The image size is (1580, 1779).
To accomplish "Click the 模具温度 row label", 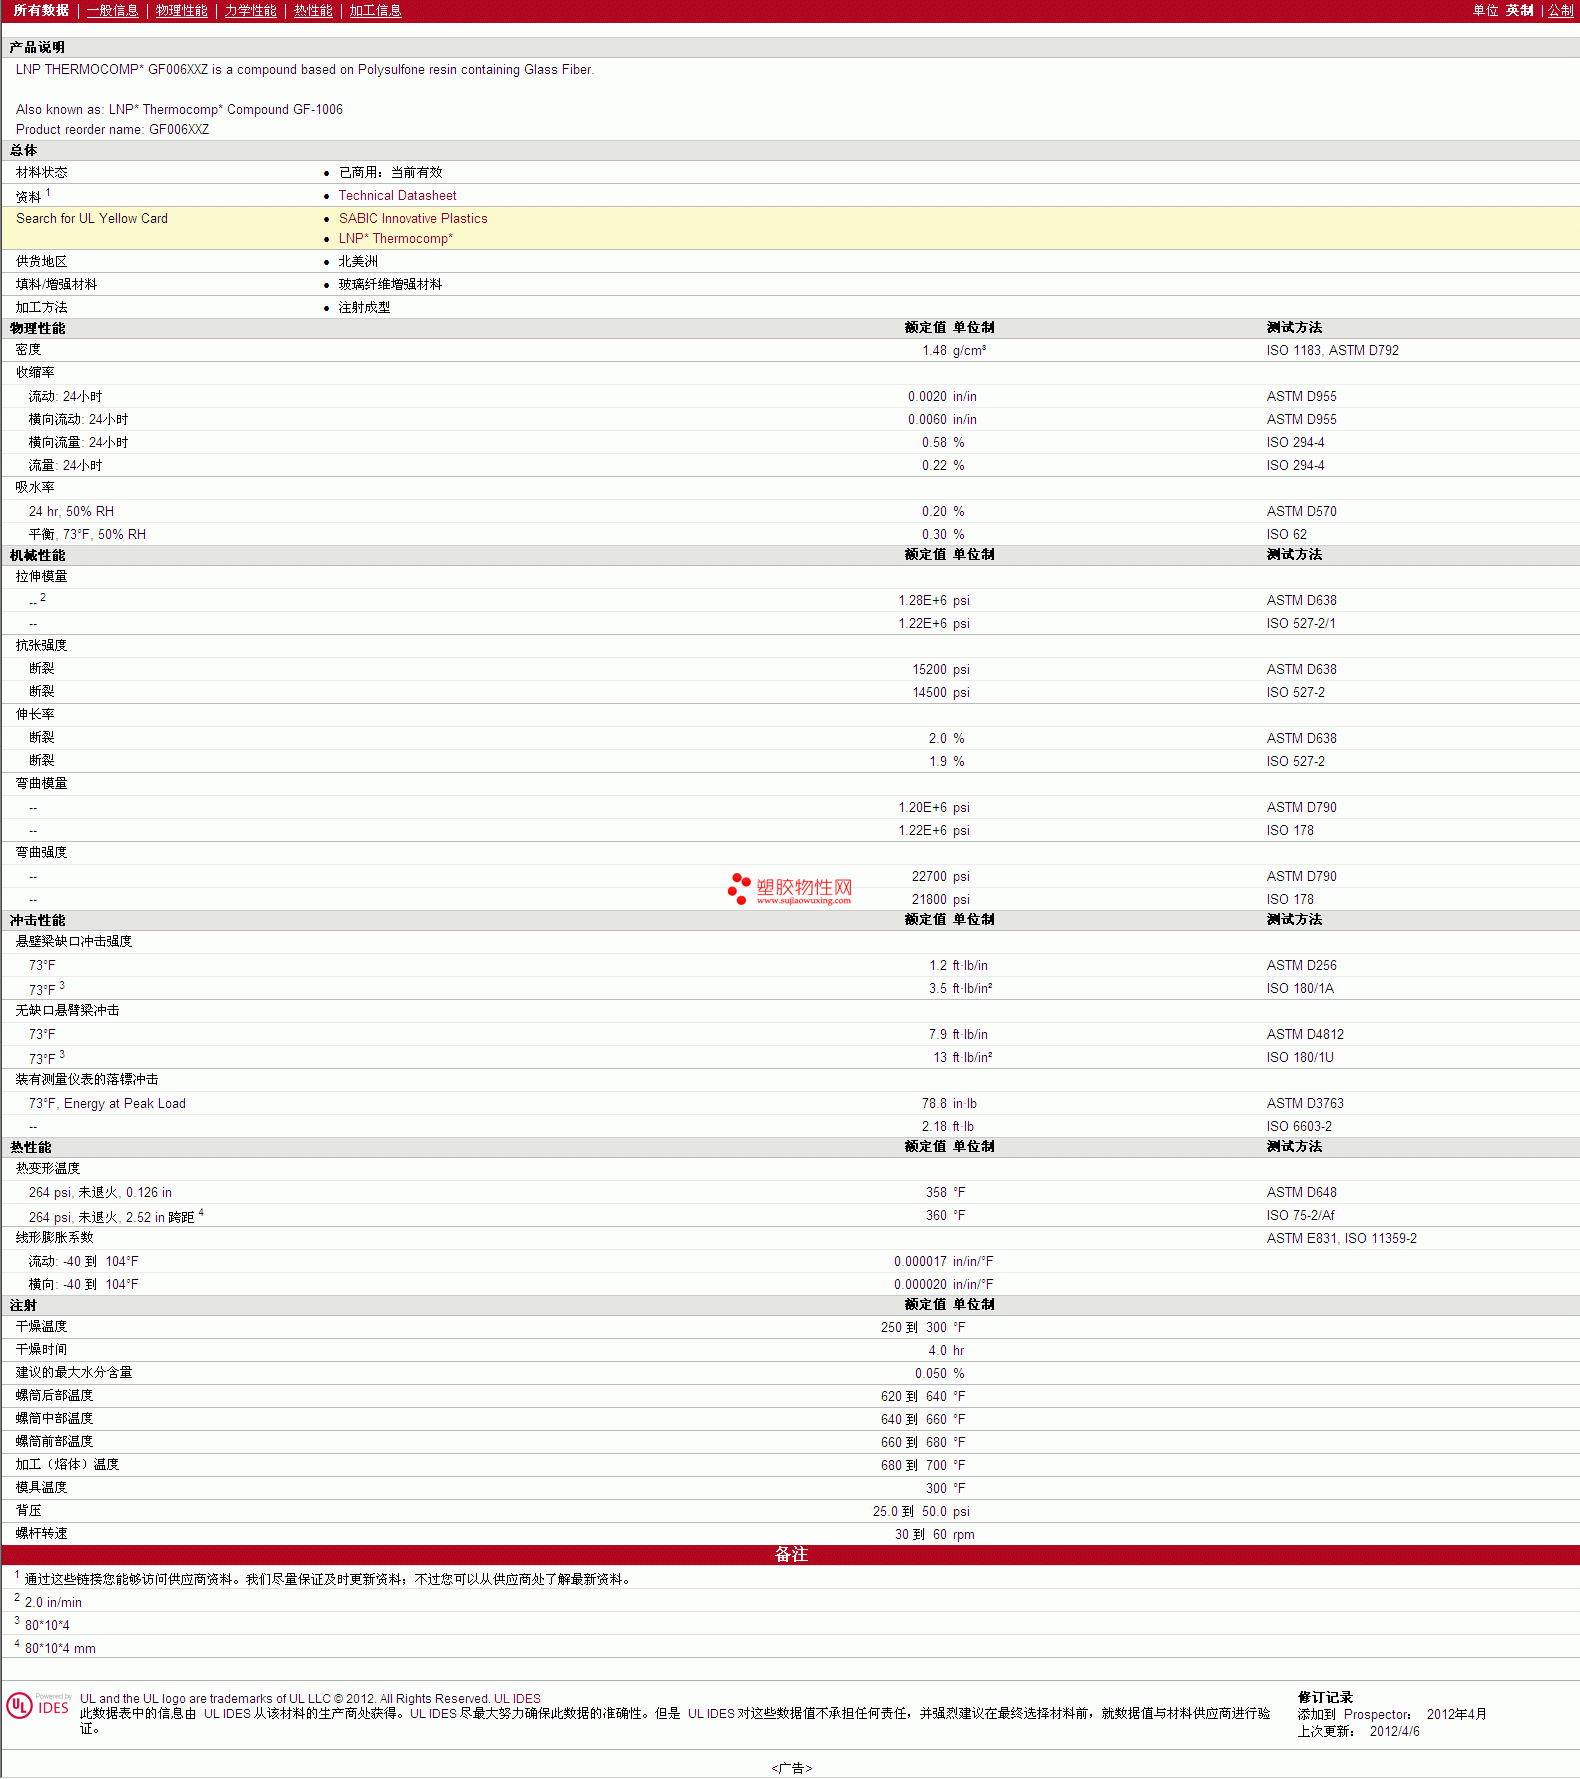I will pos(41,1488).
